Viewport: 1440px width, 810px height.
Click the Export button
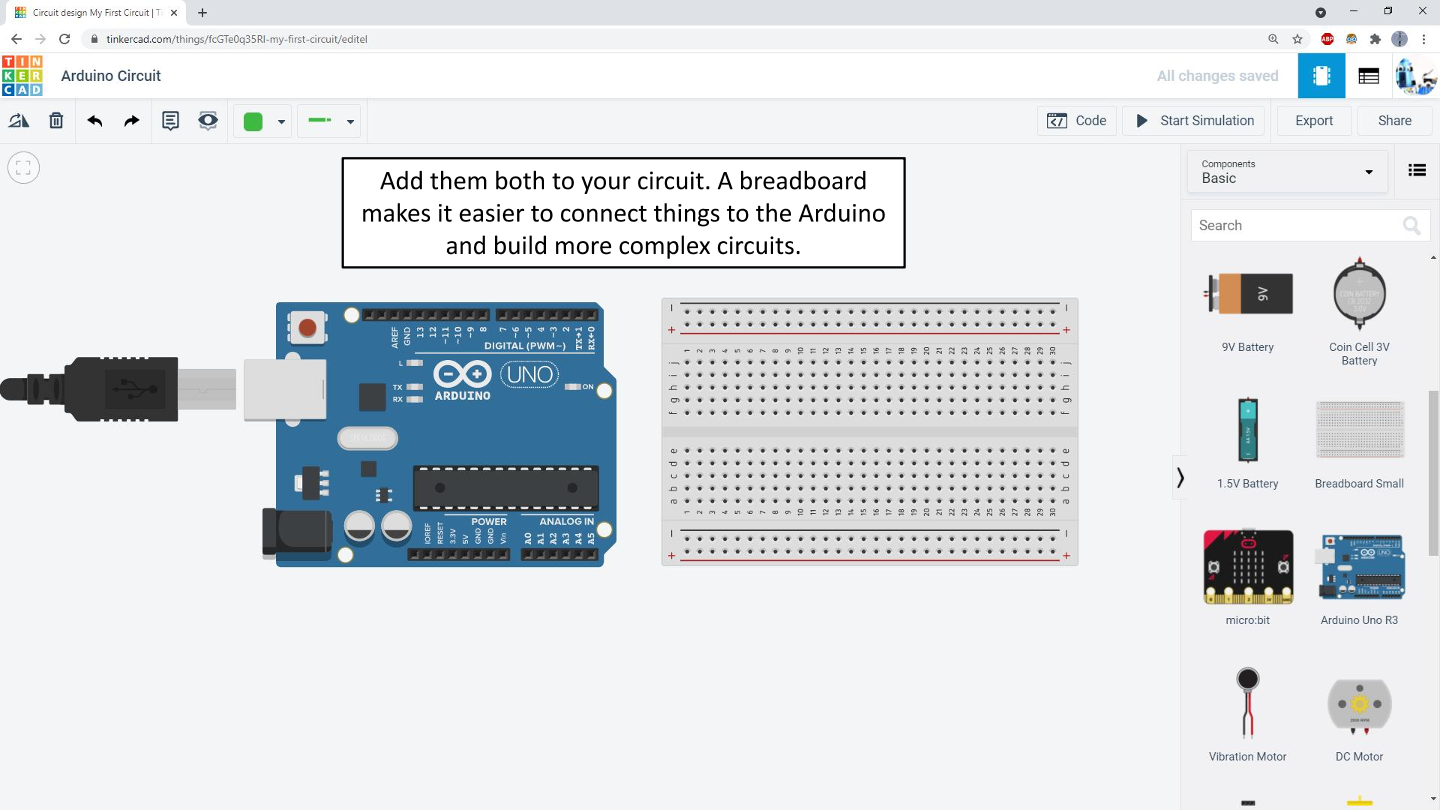pos(1313,121)
